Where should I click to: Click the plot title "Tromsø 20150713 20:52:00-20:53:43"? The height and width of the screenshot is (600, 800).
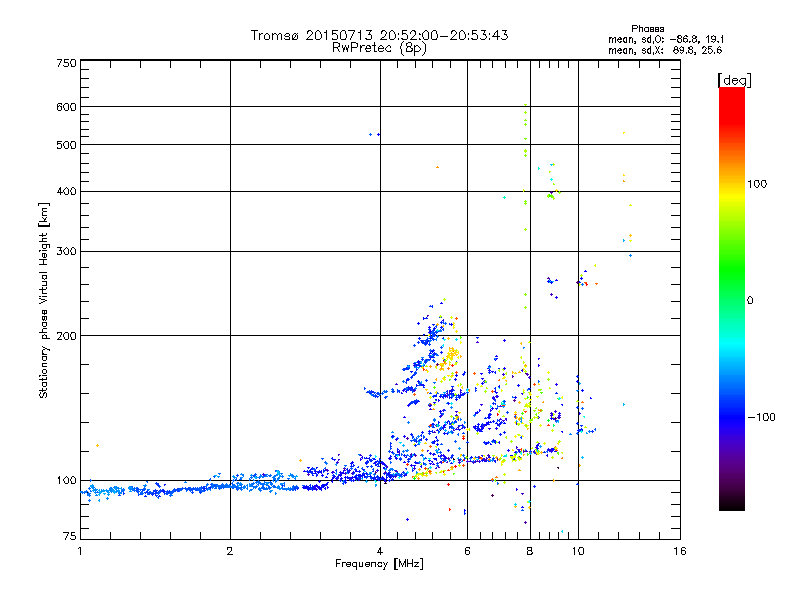tap(379, 35)
